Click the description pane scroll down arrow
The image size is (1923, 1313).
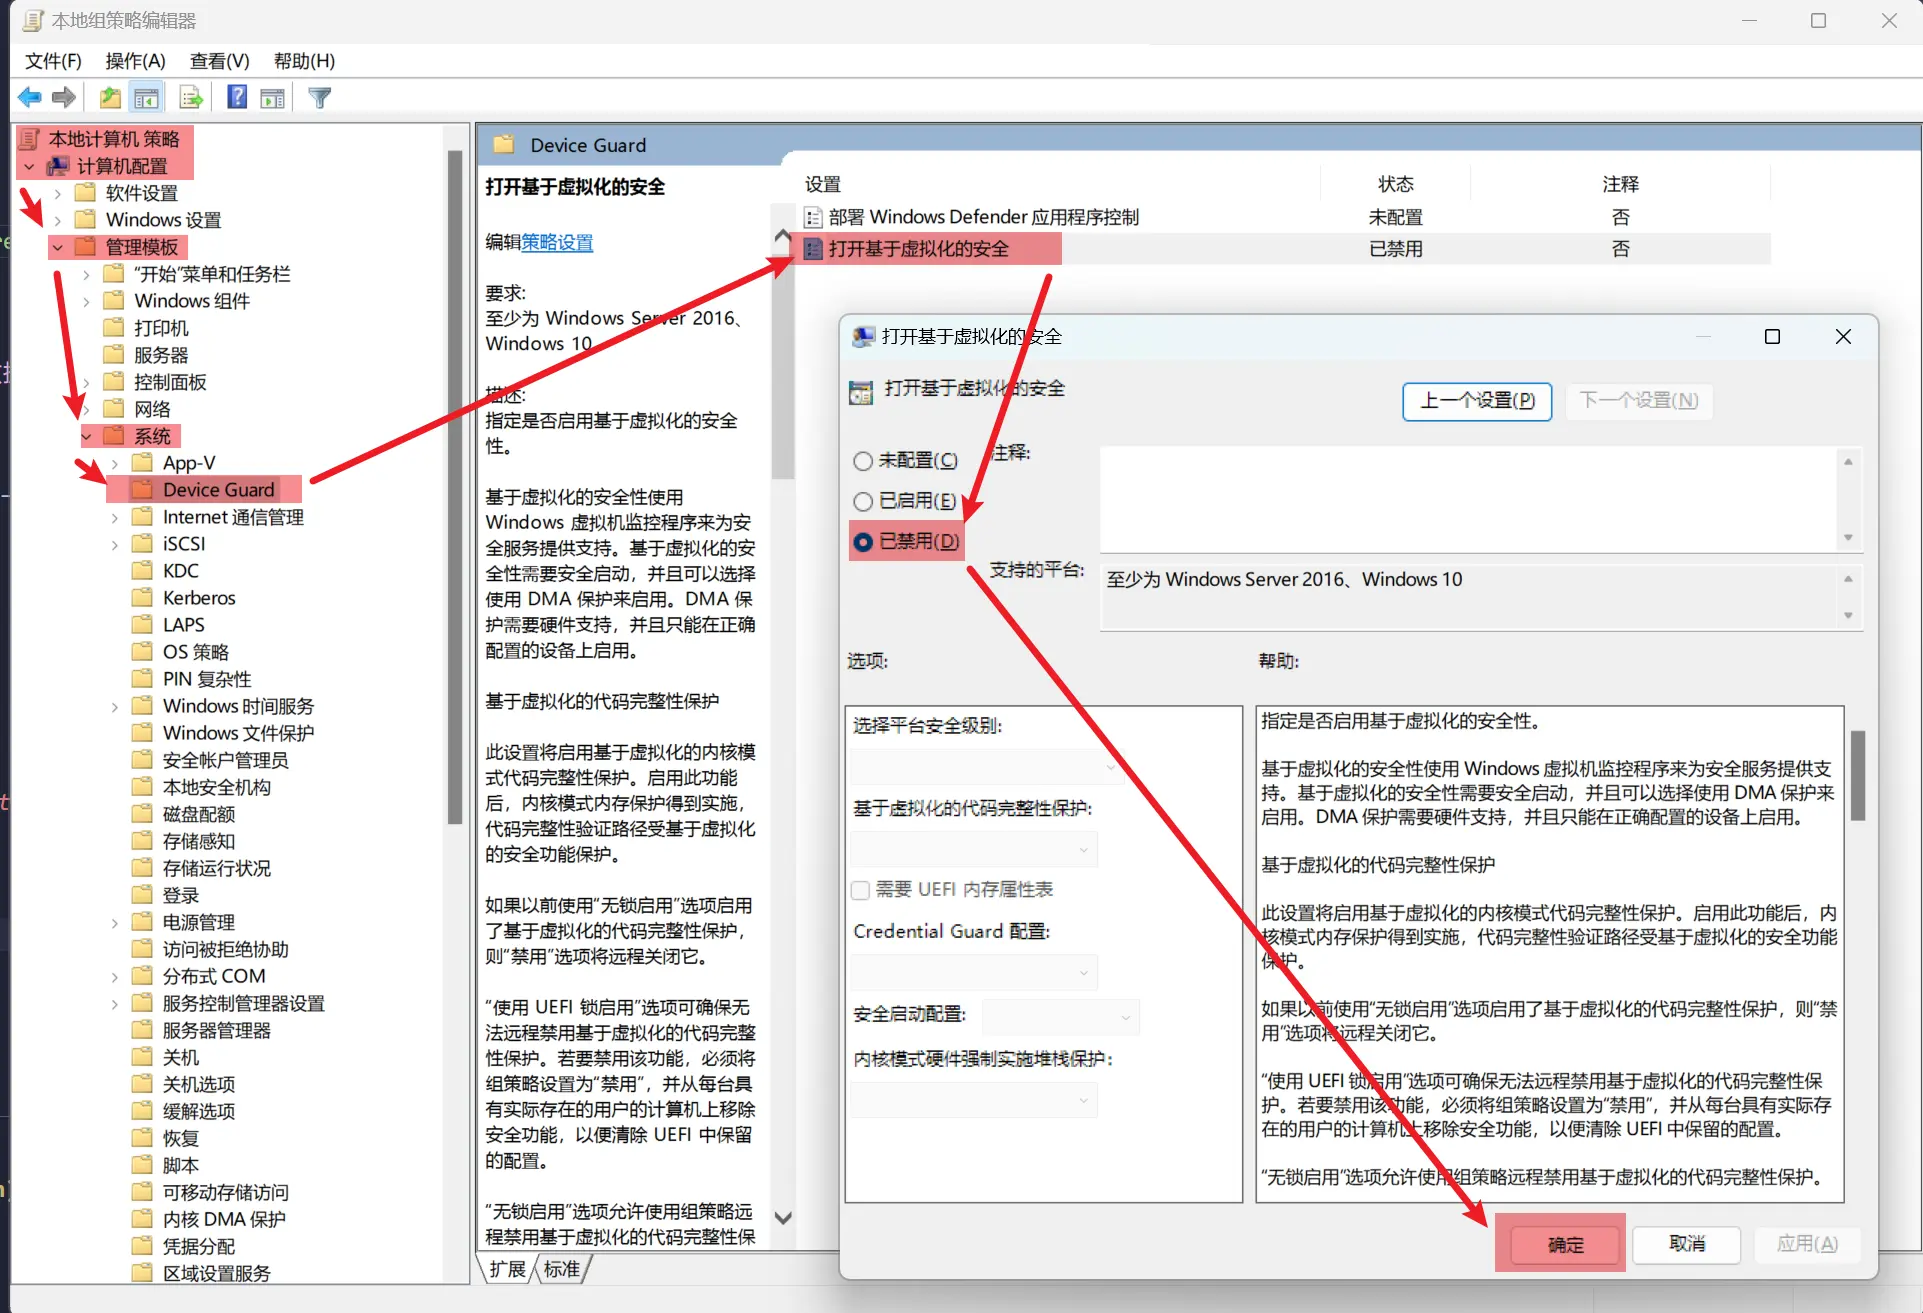coord(784,1218)
